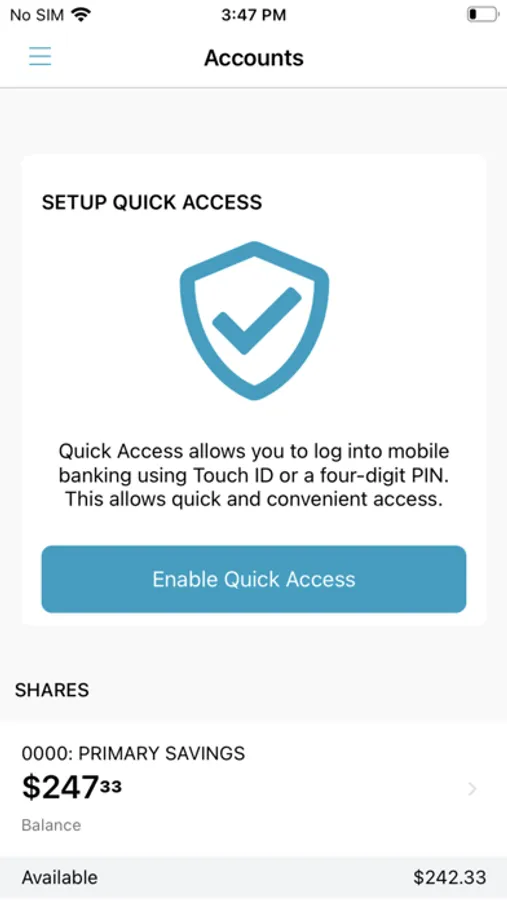Tap the SHARES section header
The height and width of the screenshot is (900, 507).
coord(52,690)
